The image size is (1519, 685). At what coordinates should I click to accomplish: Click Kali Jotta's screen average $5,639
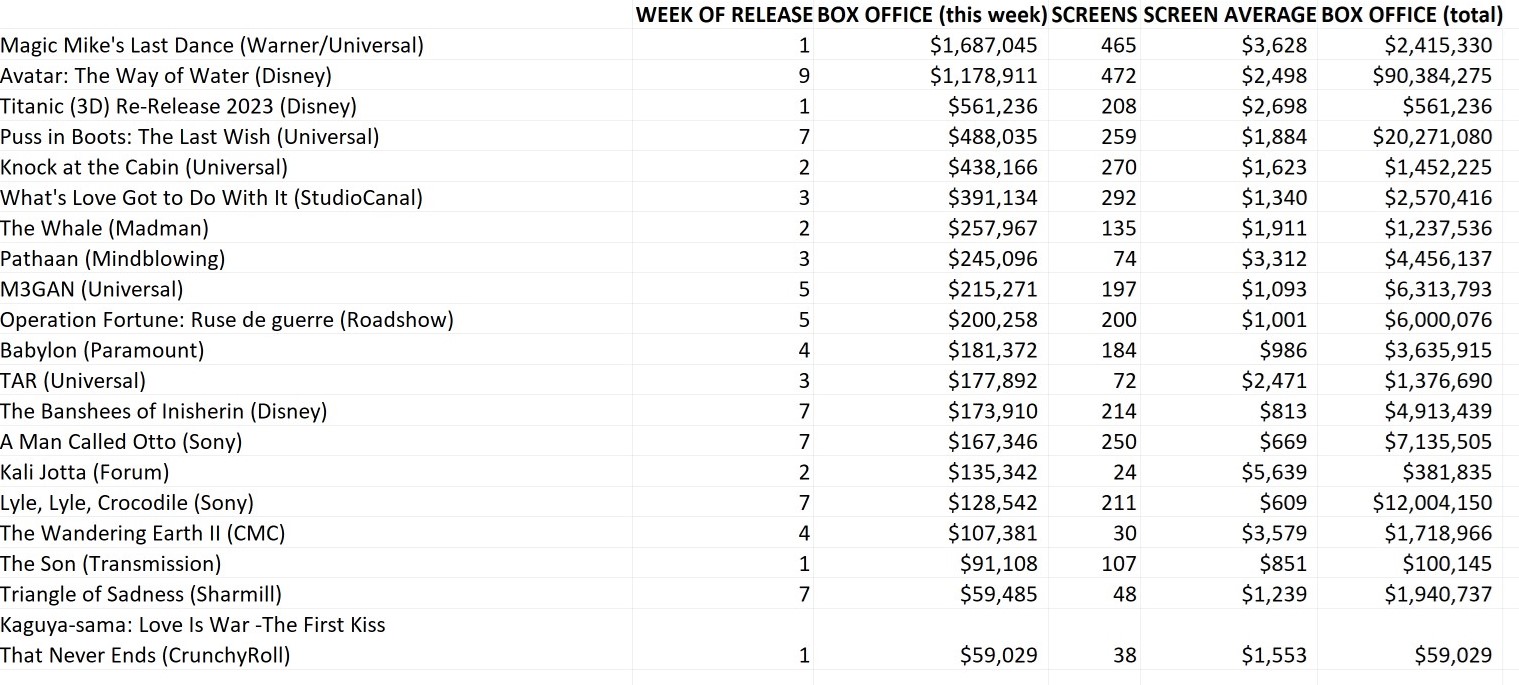tap(1273, 472)
